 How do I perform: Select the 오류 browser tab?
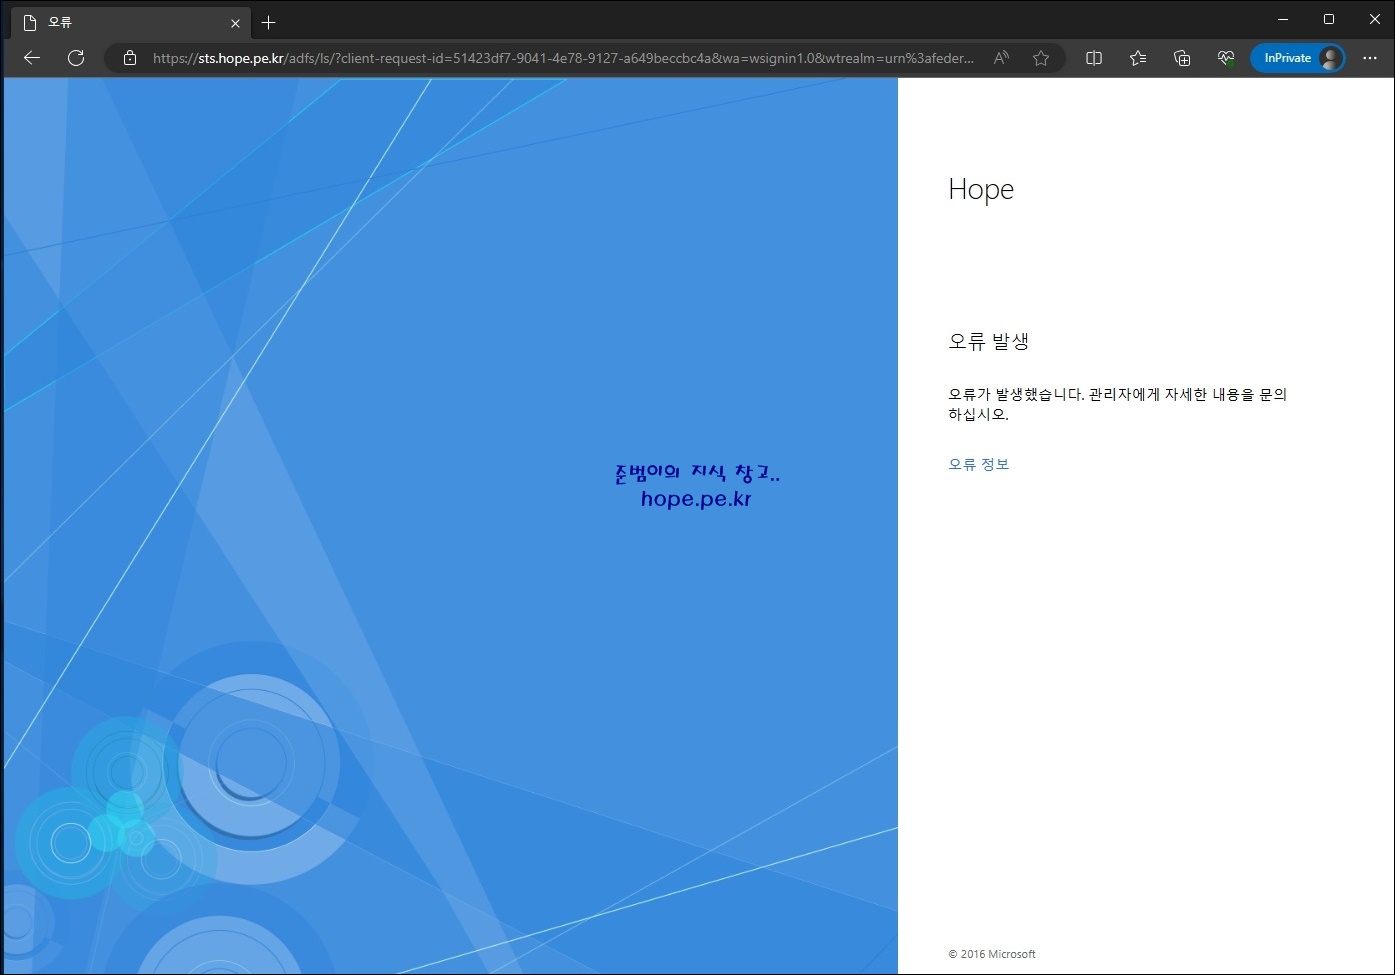(x=130, y=22)
